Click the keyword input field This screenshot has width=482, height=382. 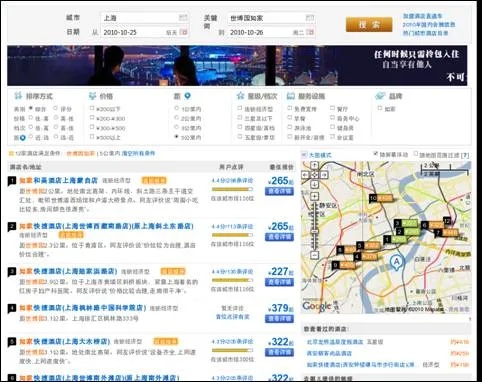(x=271, y=18)
